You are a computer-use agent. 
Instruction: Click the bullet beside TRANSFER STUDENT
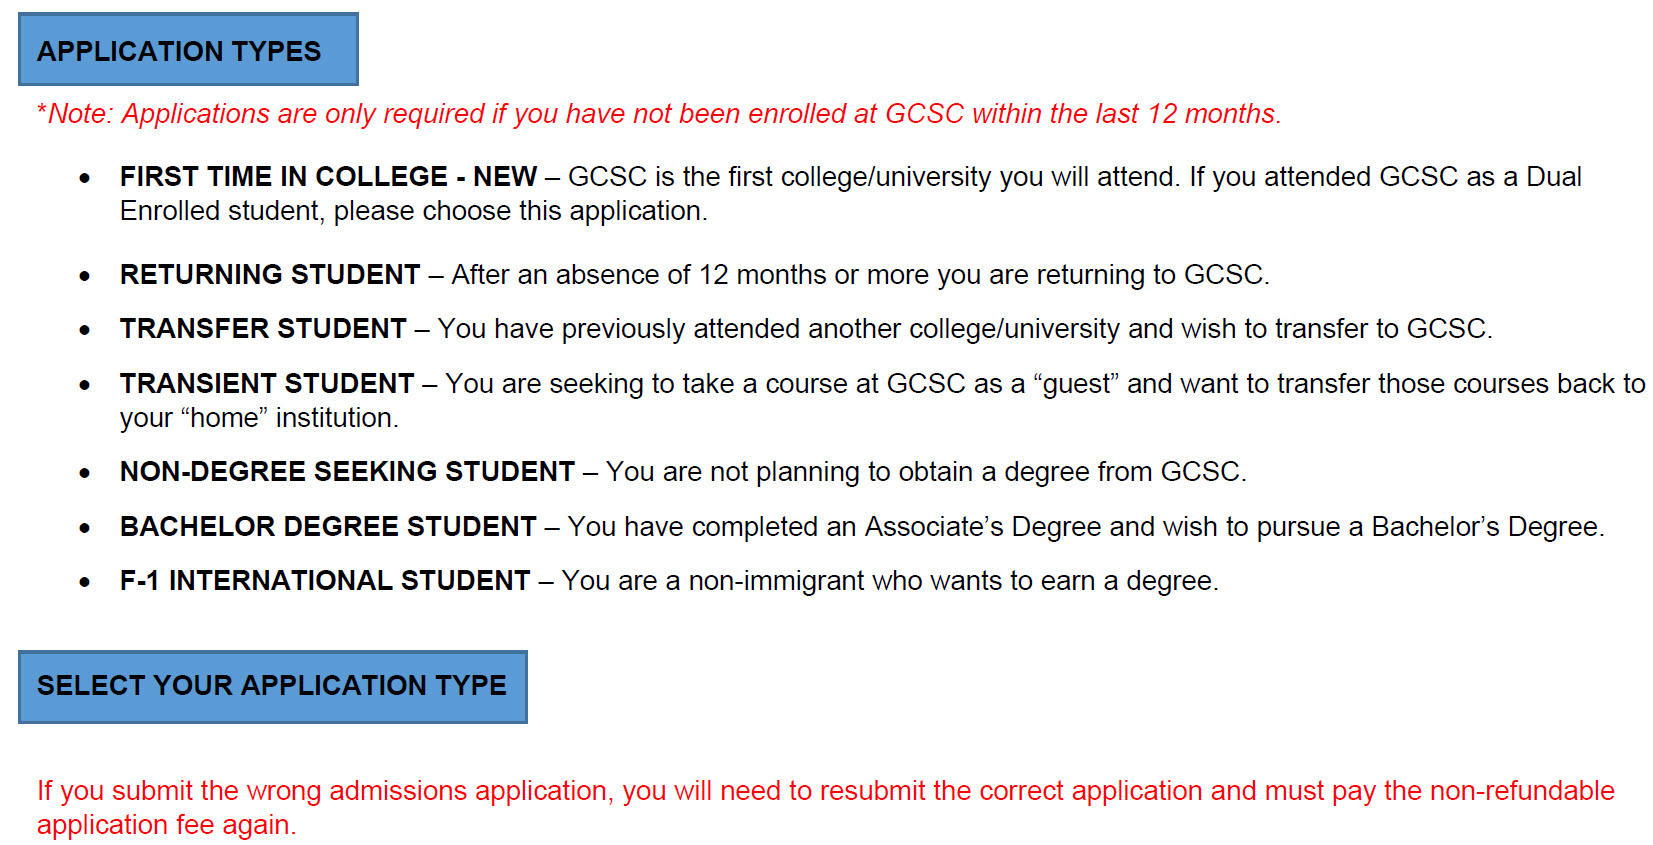click(85, 330)
